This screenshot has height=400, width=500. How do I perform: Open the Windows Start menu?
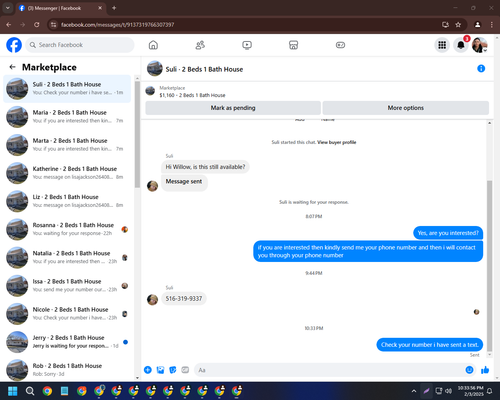12,391
